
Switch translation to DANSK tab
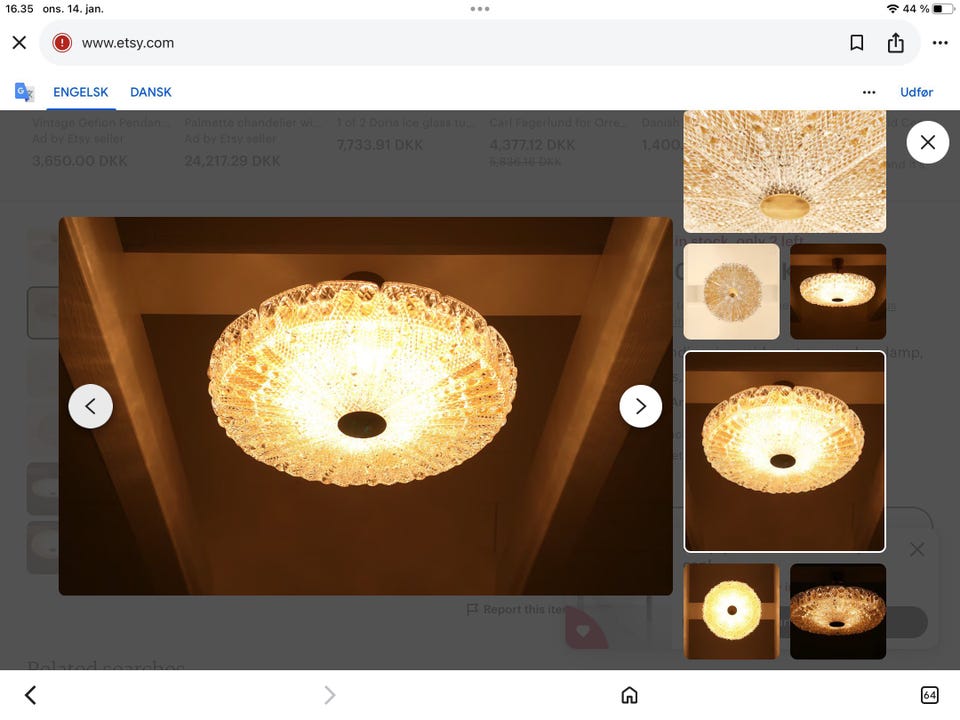151,92
